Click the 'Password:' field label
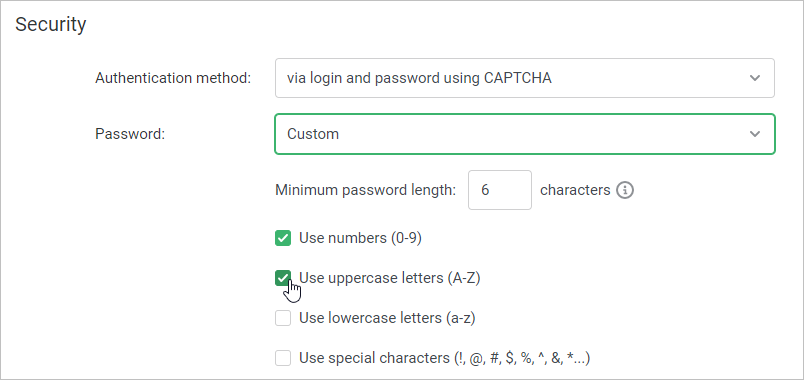This screenshot has height=380, width=804. point(130,134)
